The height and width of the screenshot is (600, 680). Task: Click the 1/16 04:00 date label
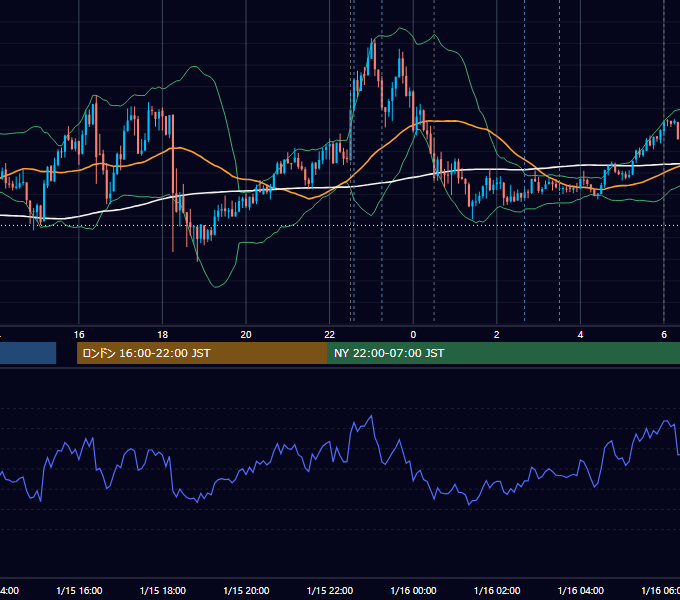[581, 590]
